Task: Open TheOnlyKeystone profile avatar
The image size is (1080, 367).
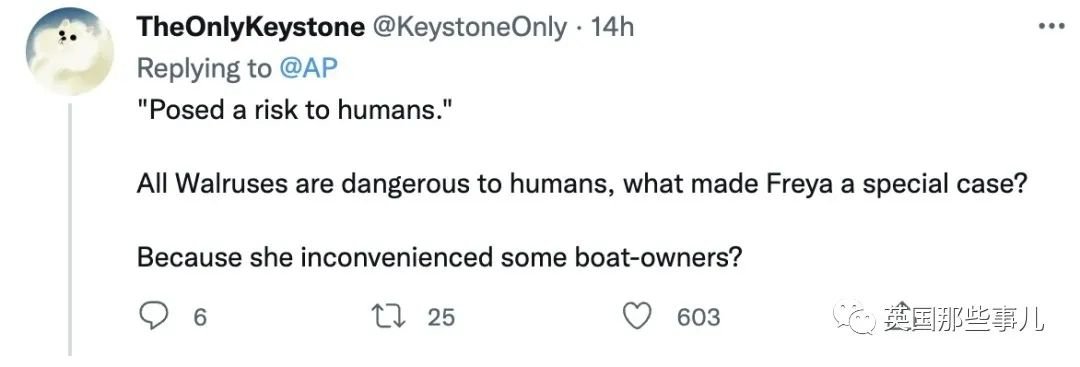Action: point(69,52)
